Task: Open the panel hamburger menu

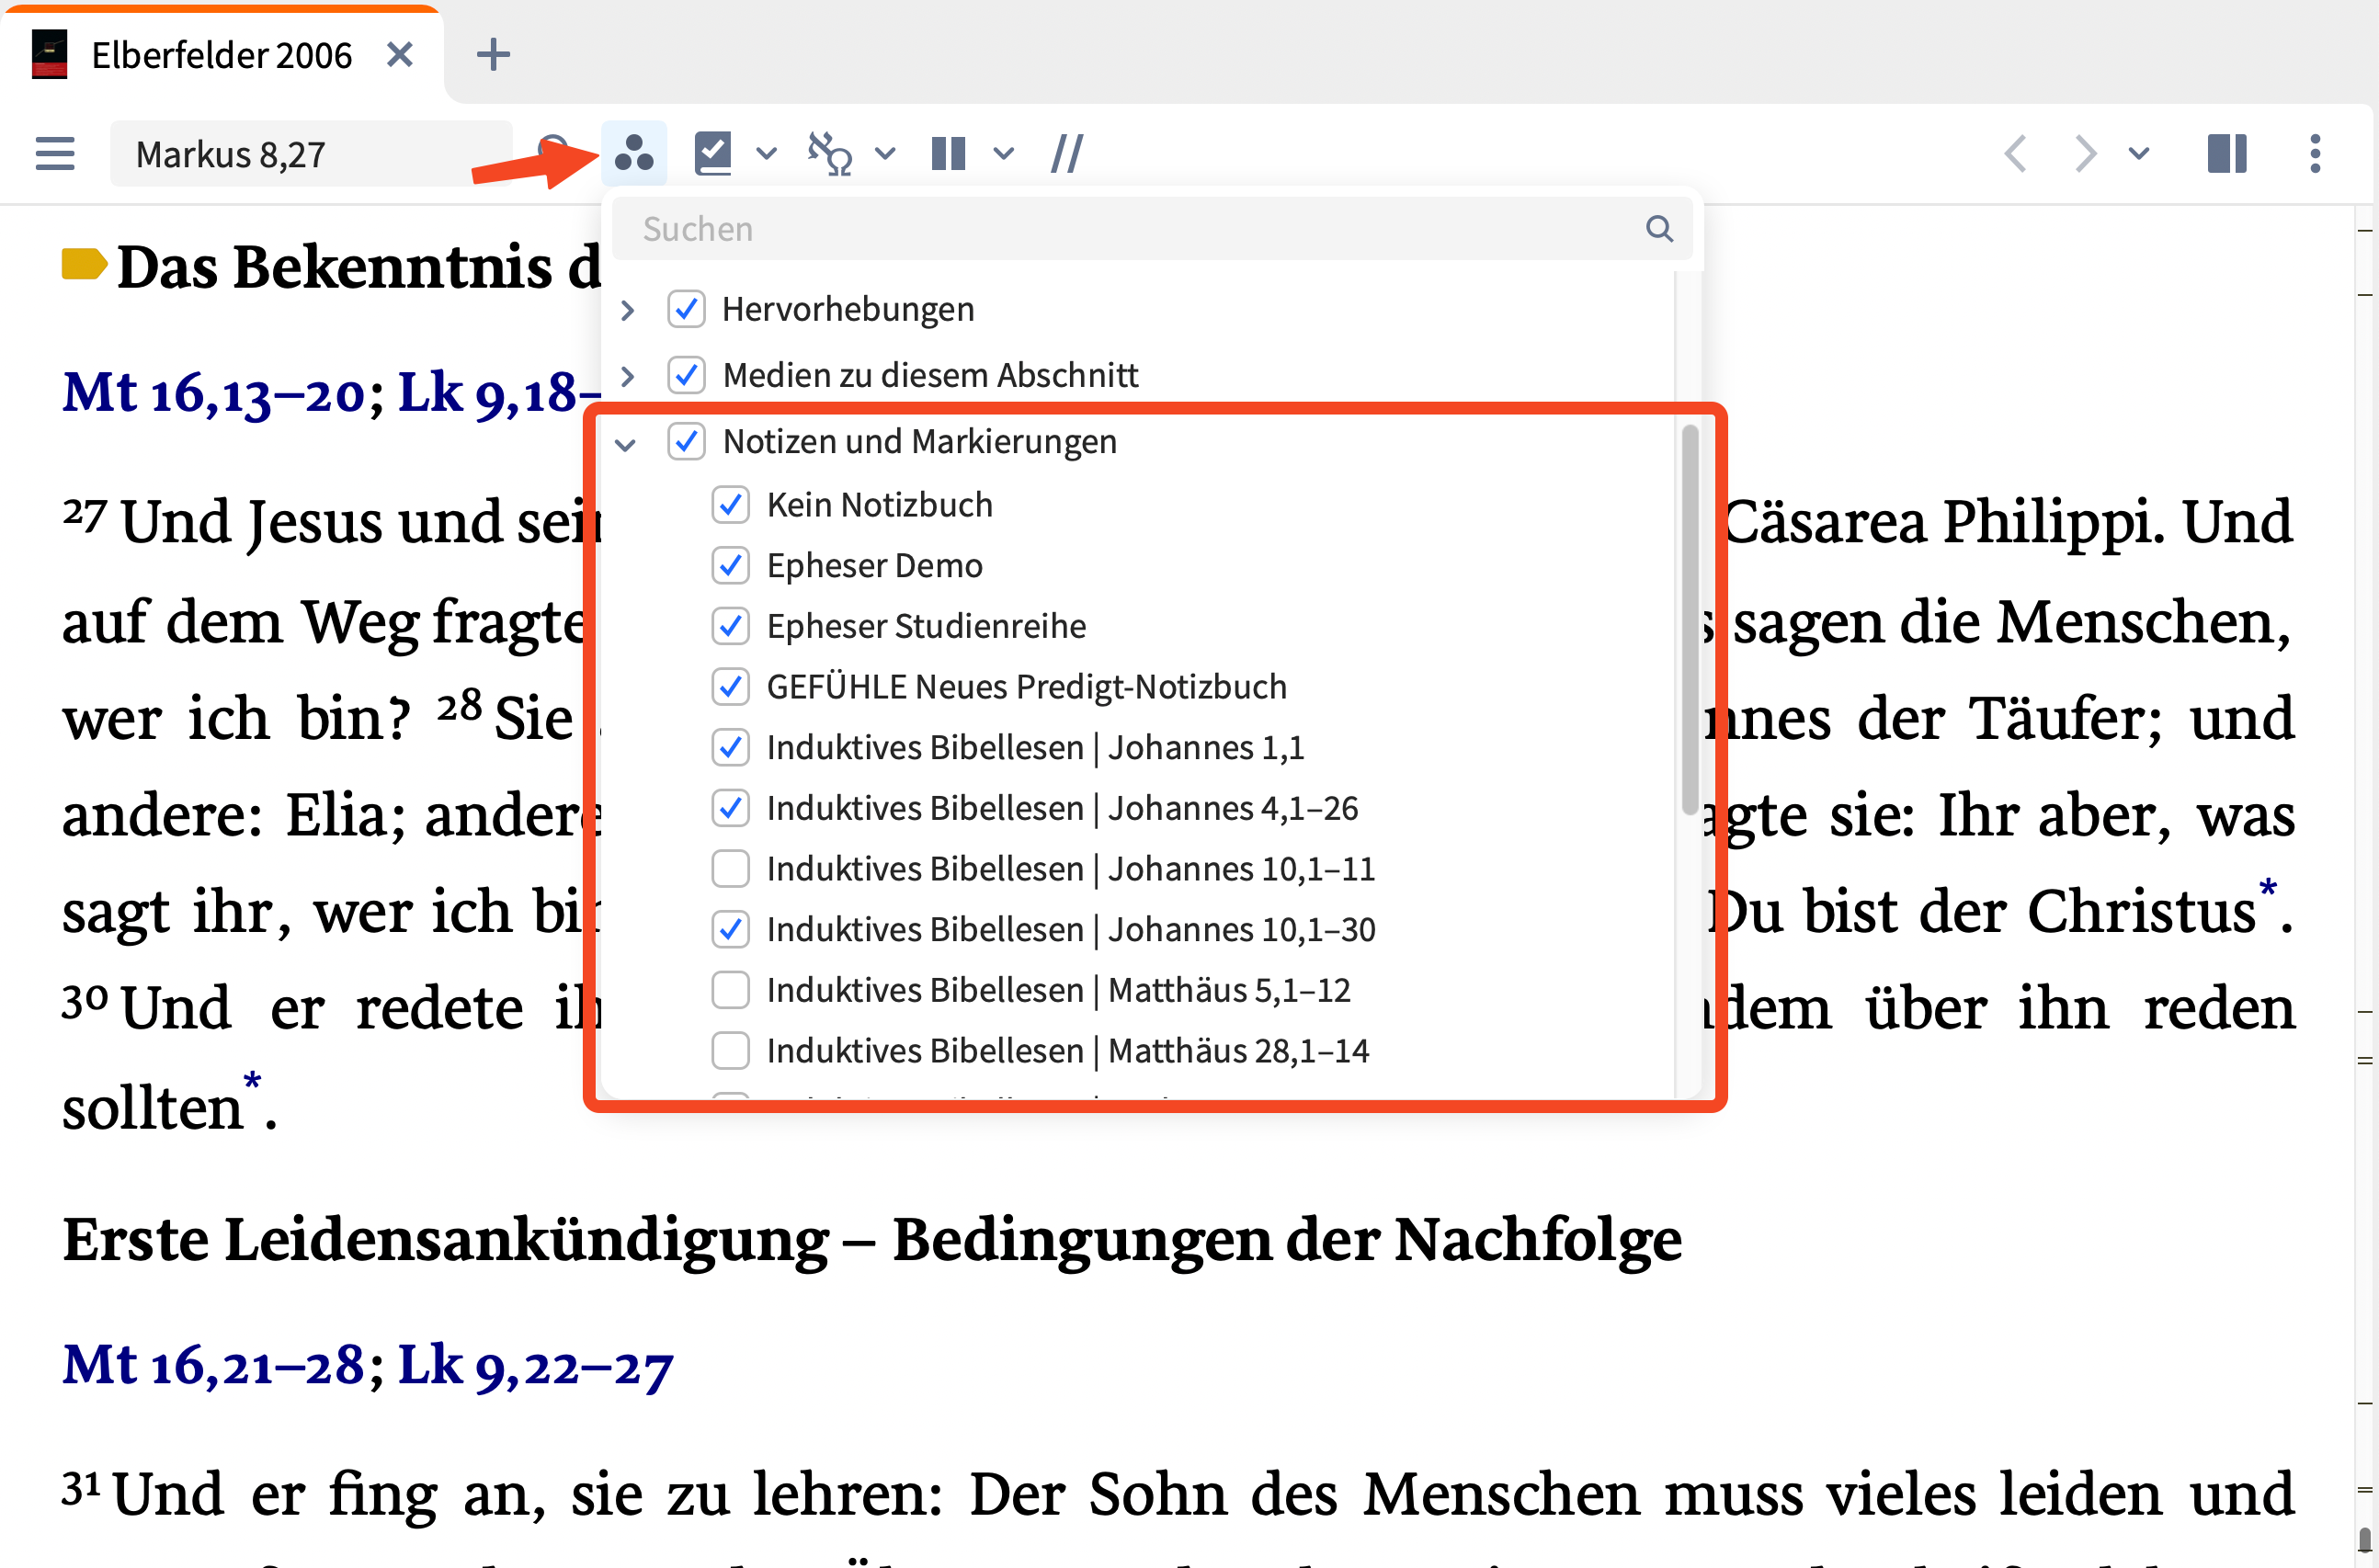Action: coord(55,154)
